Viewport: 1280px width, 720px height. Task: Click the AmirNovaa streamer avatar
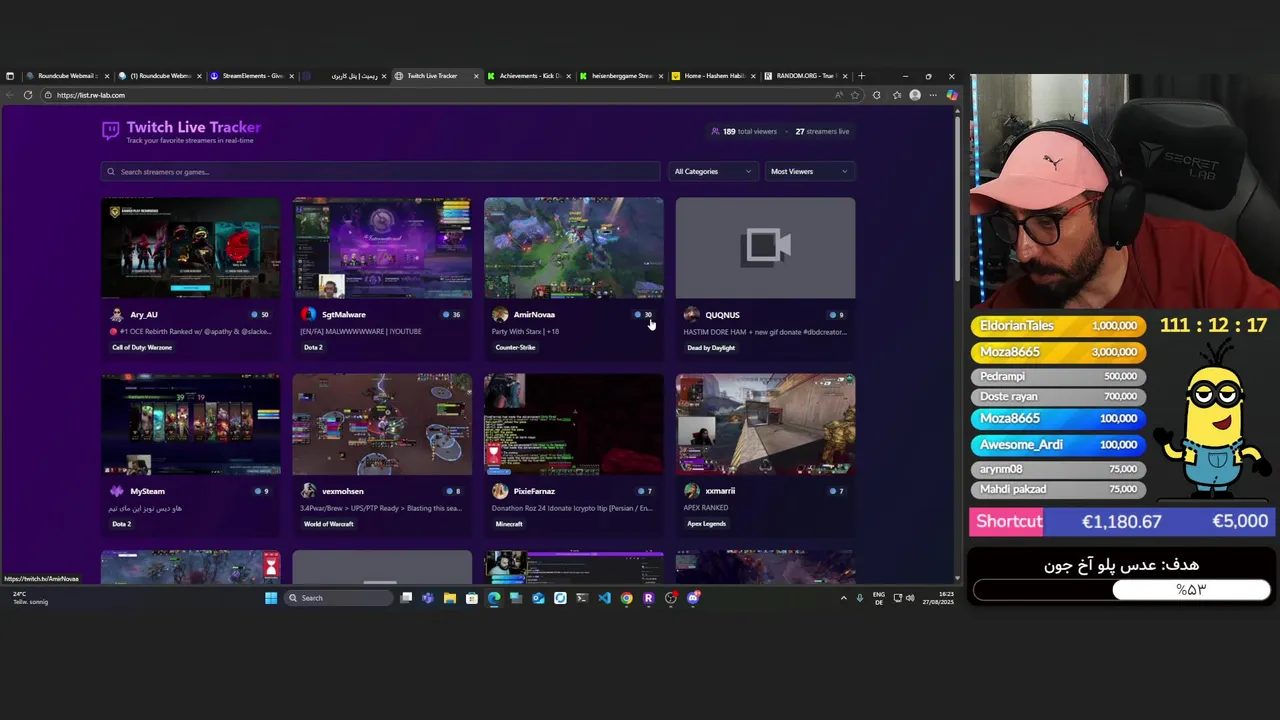click(500, 315)
